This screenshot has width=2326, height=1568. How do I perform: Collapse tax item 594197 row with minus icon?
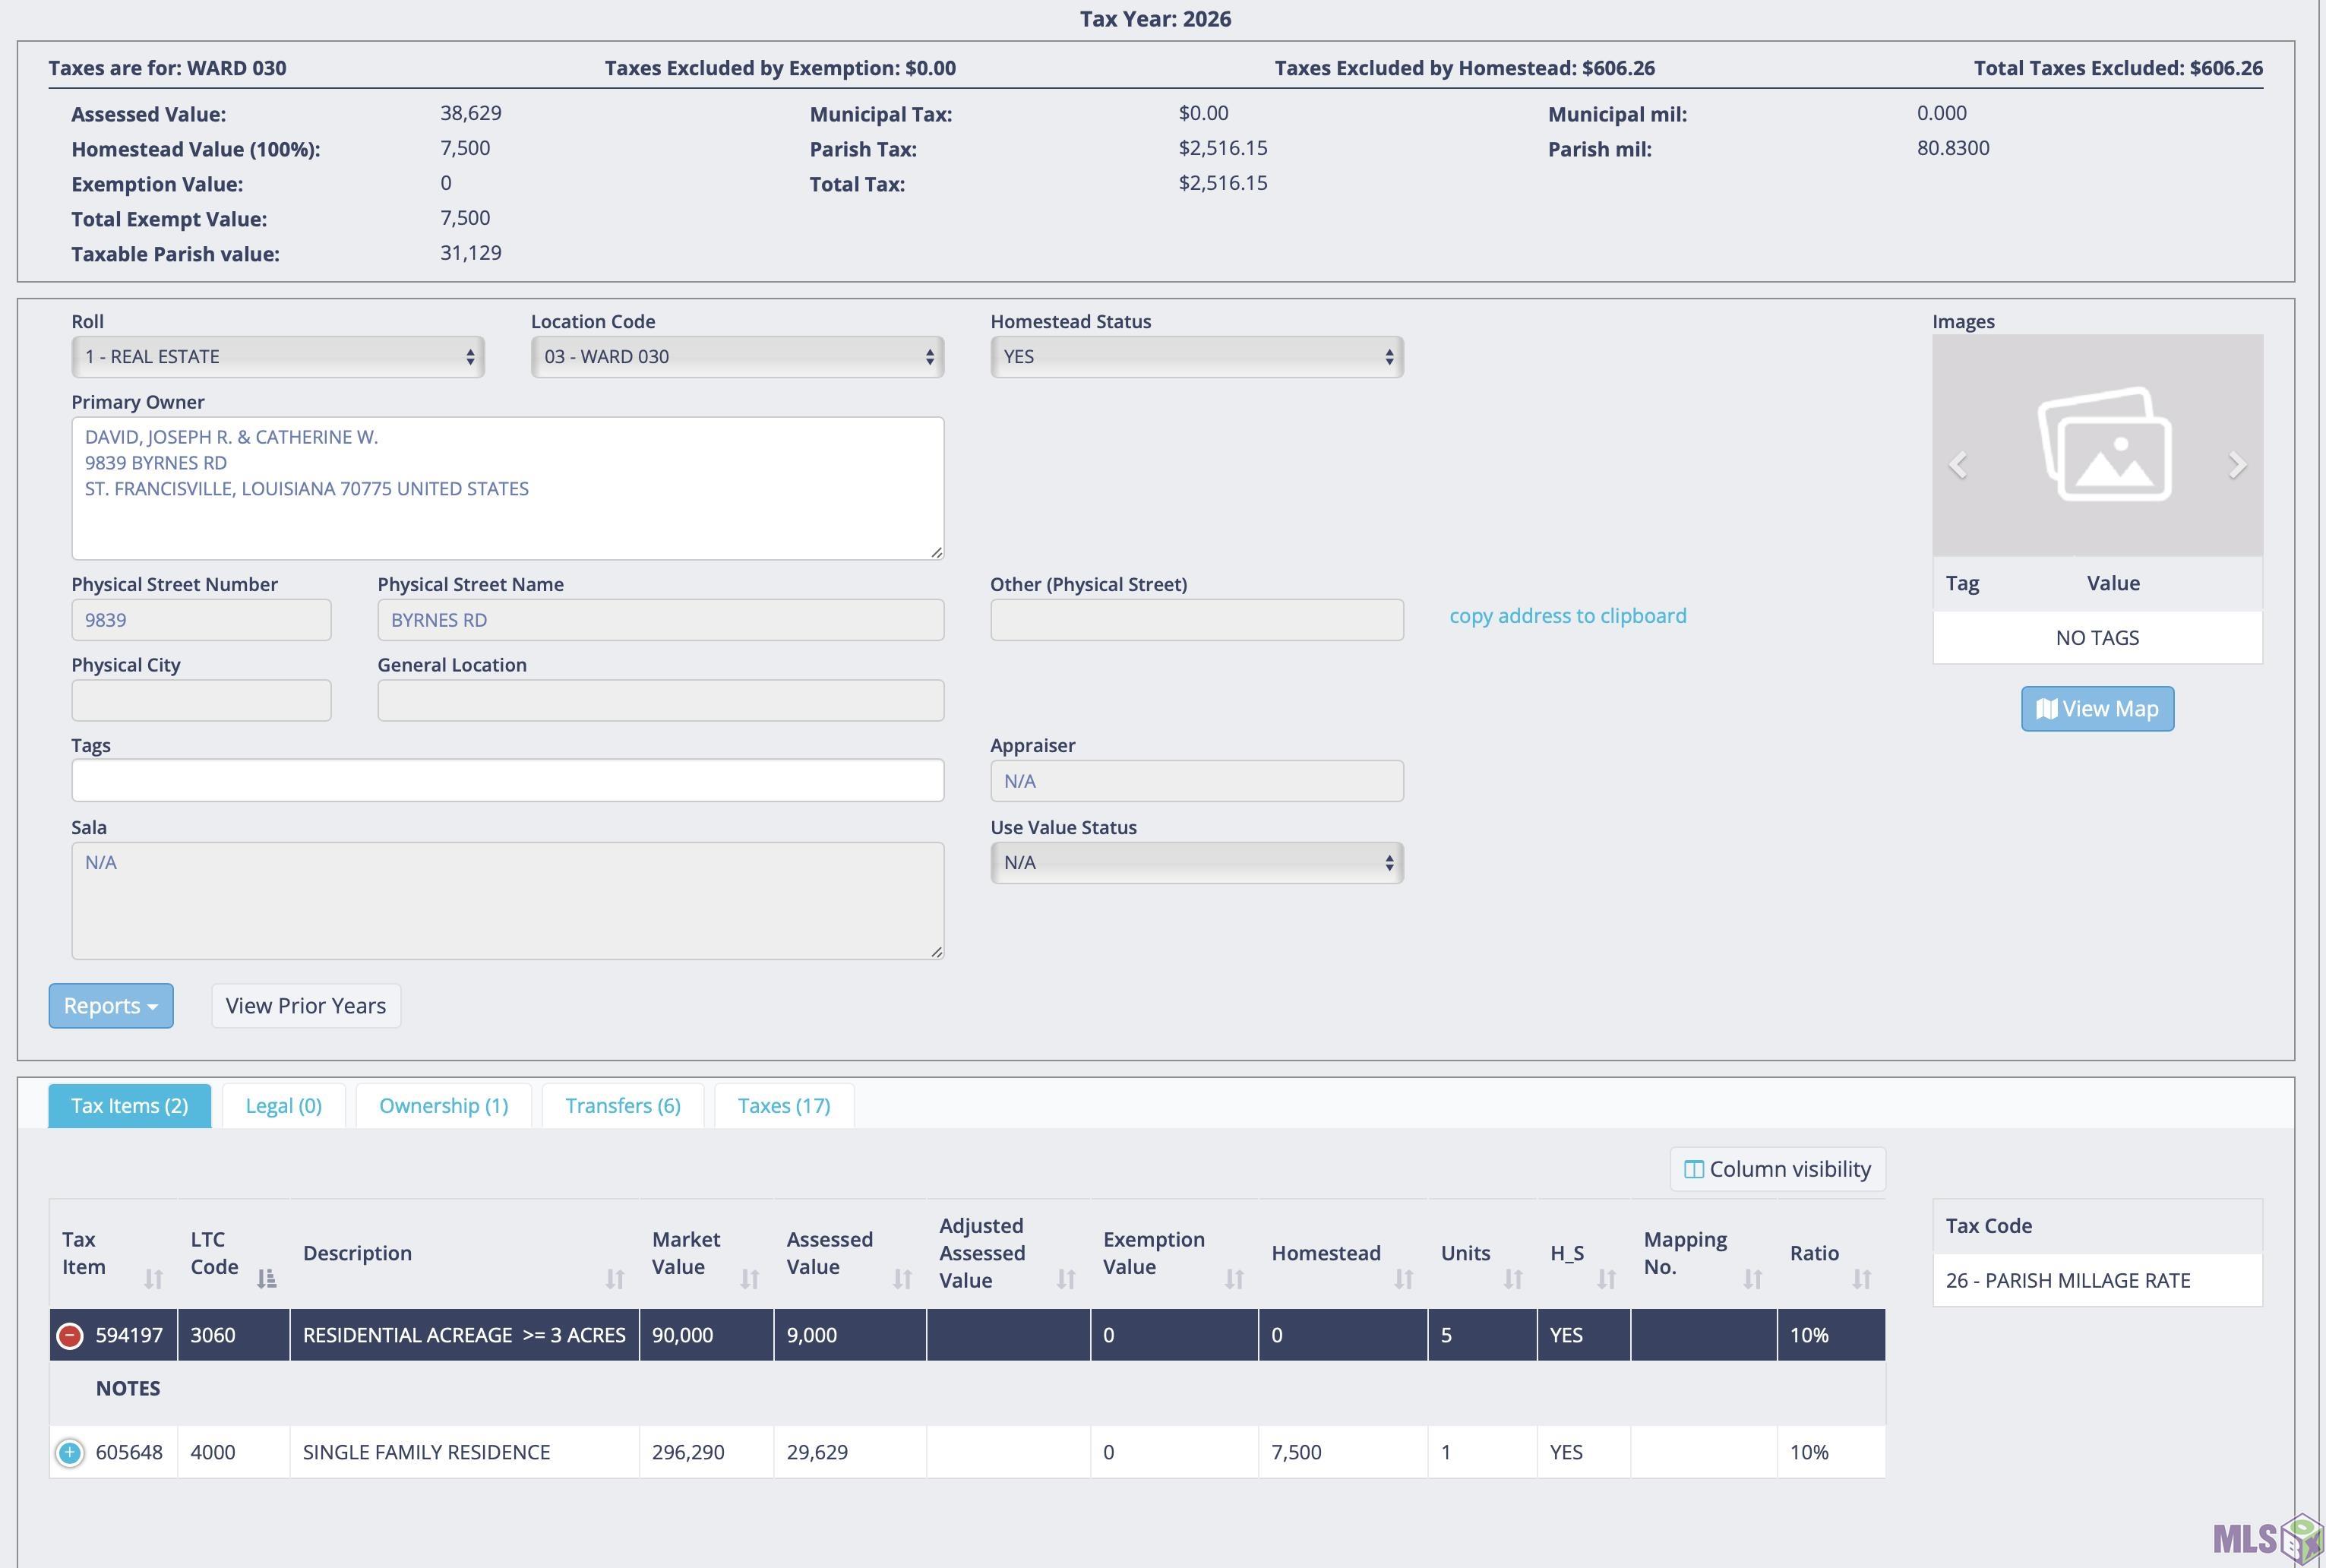click(69, 1336)
